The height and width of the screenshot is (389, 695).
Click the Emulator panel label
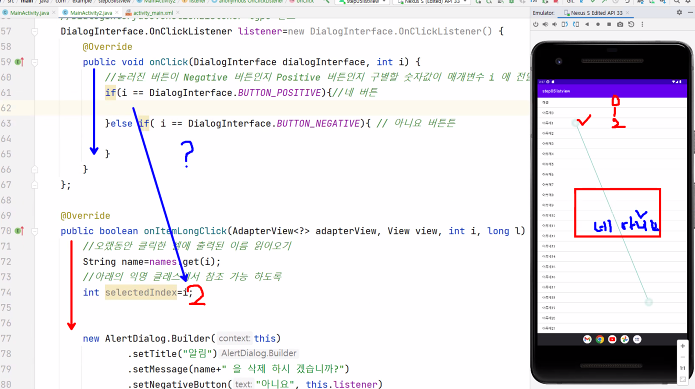(x=544, y=13)
